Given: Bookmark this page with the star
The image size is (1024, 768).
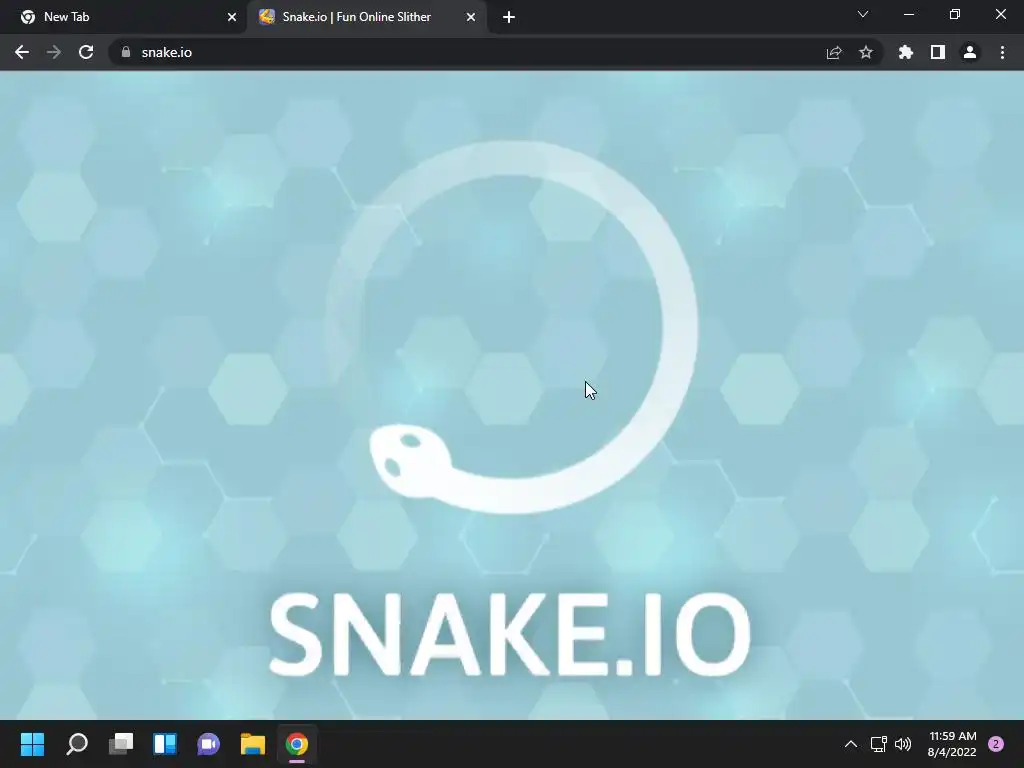Looking at the screenshot, I should (x=866, y=52).
